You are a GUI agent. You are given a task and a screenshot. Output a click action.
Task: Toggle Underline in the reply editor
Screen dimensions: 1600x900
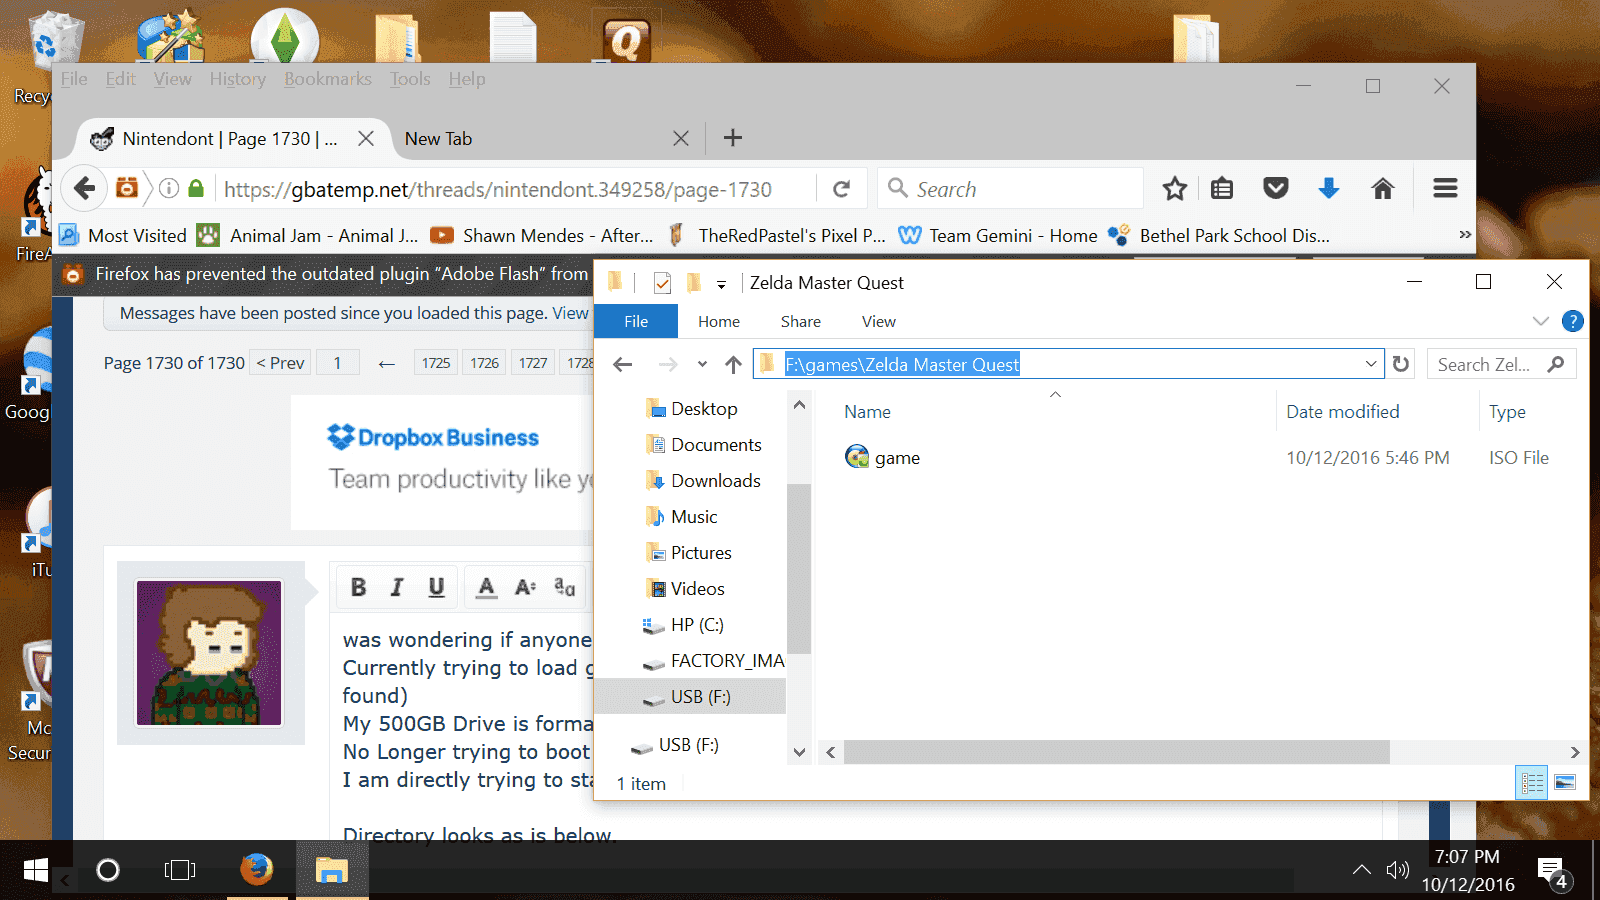point(436,587)
